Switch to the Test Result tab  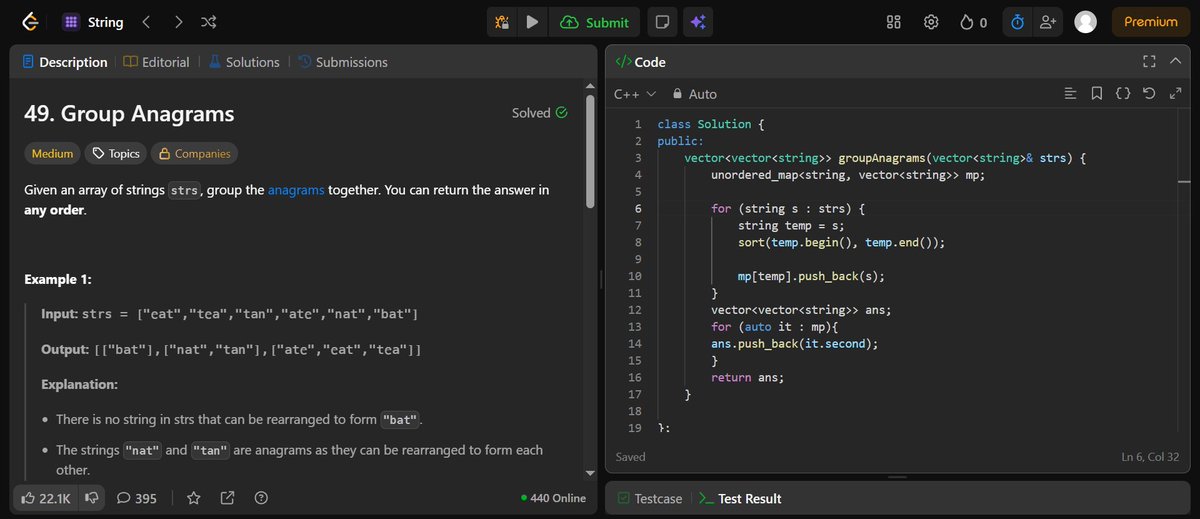[x=740, y=498]
